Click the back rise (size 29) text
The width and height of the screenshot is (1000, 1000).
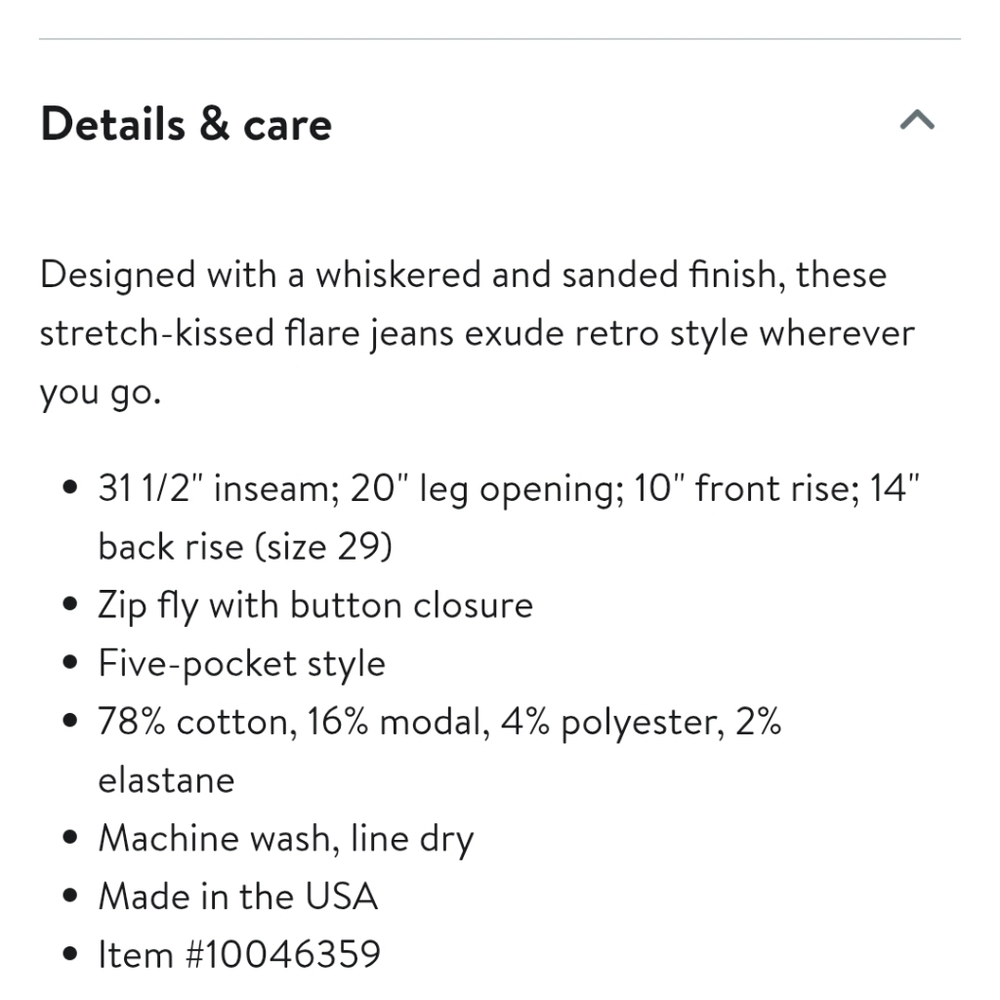[245, 547]
